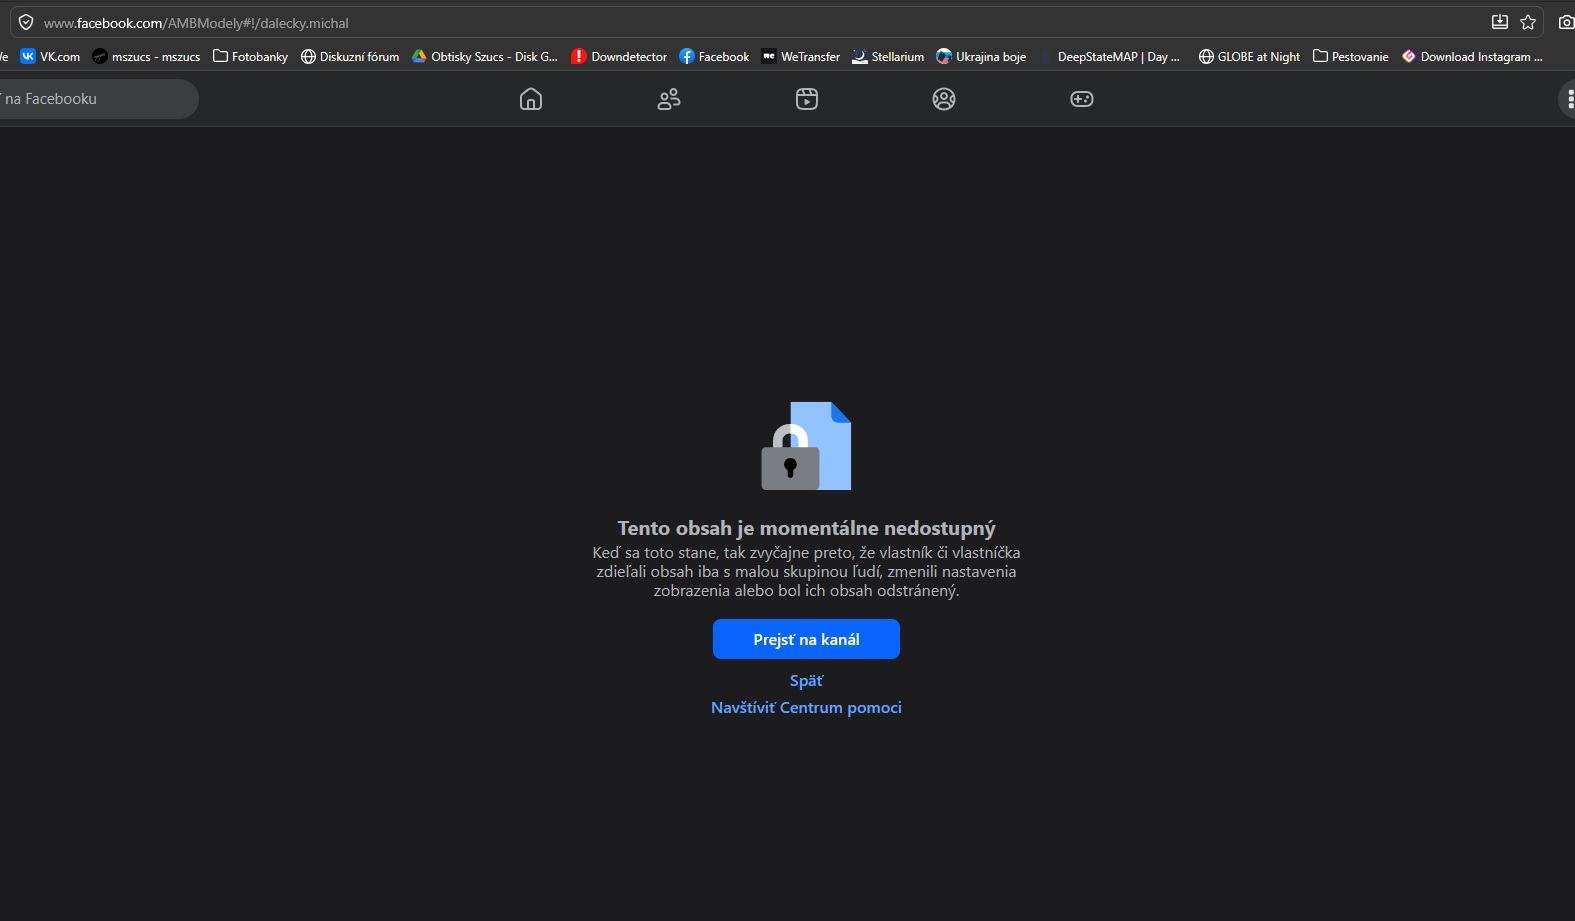Open the Groups icon in navigation
The height and width of the screenshot is (921, 1575).
944,99
